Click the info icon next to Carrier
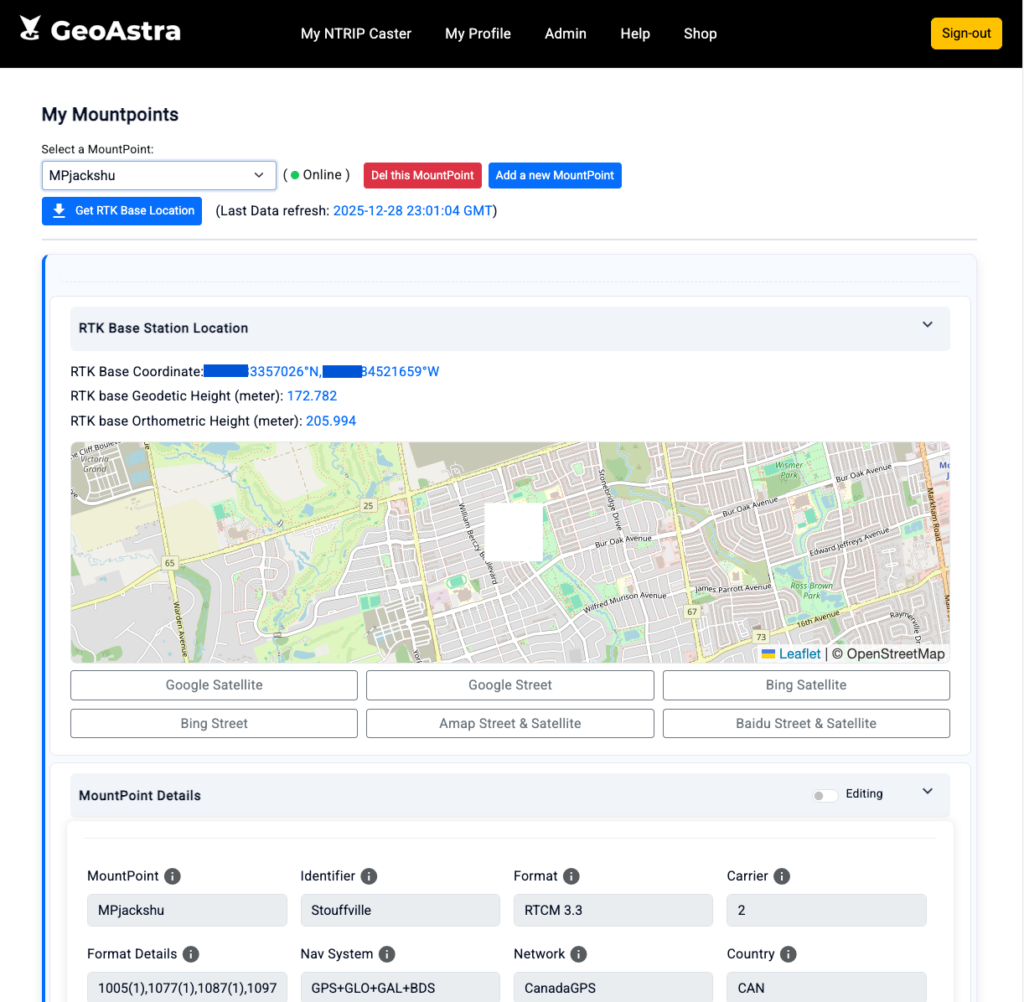The height and width of the screenshot is (1002, 1024). point(782,876)
